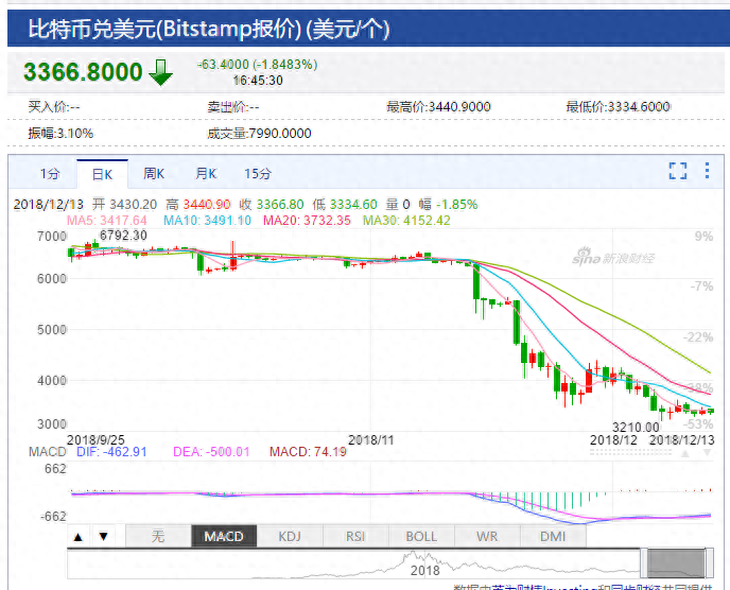This screenshot has width=730, height=590.
Task: Select the 无 indicator option
Action: pos(158,536)
